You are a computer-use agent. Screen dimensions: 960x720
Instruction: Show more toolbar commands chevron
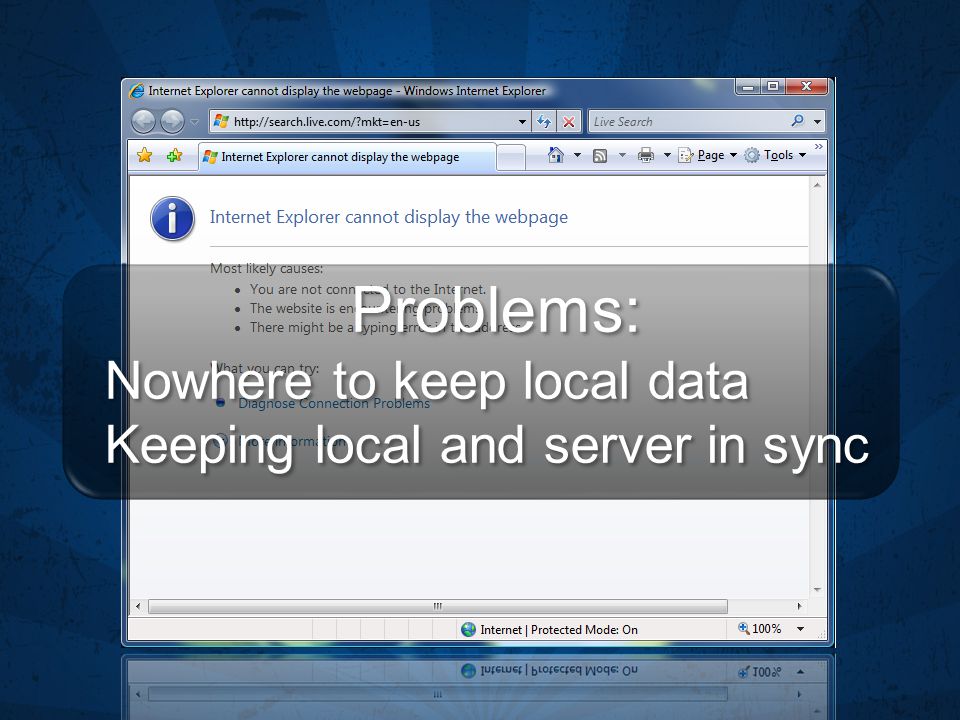tap(819, 147)
